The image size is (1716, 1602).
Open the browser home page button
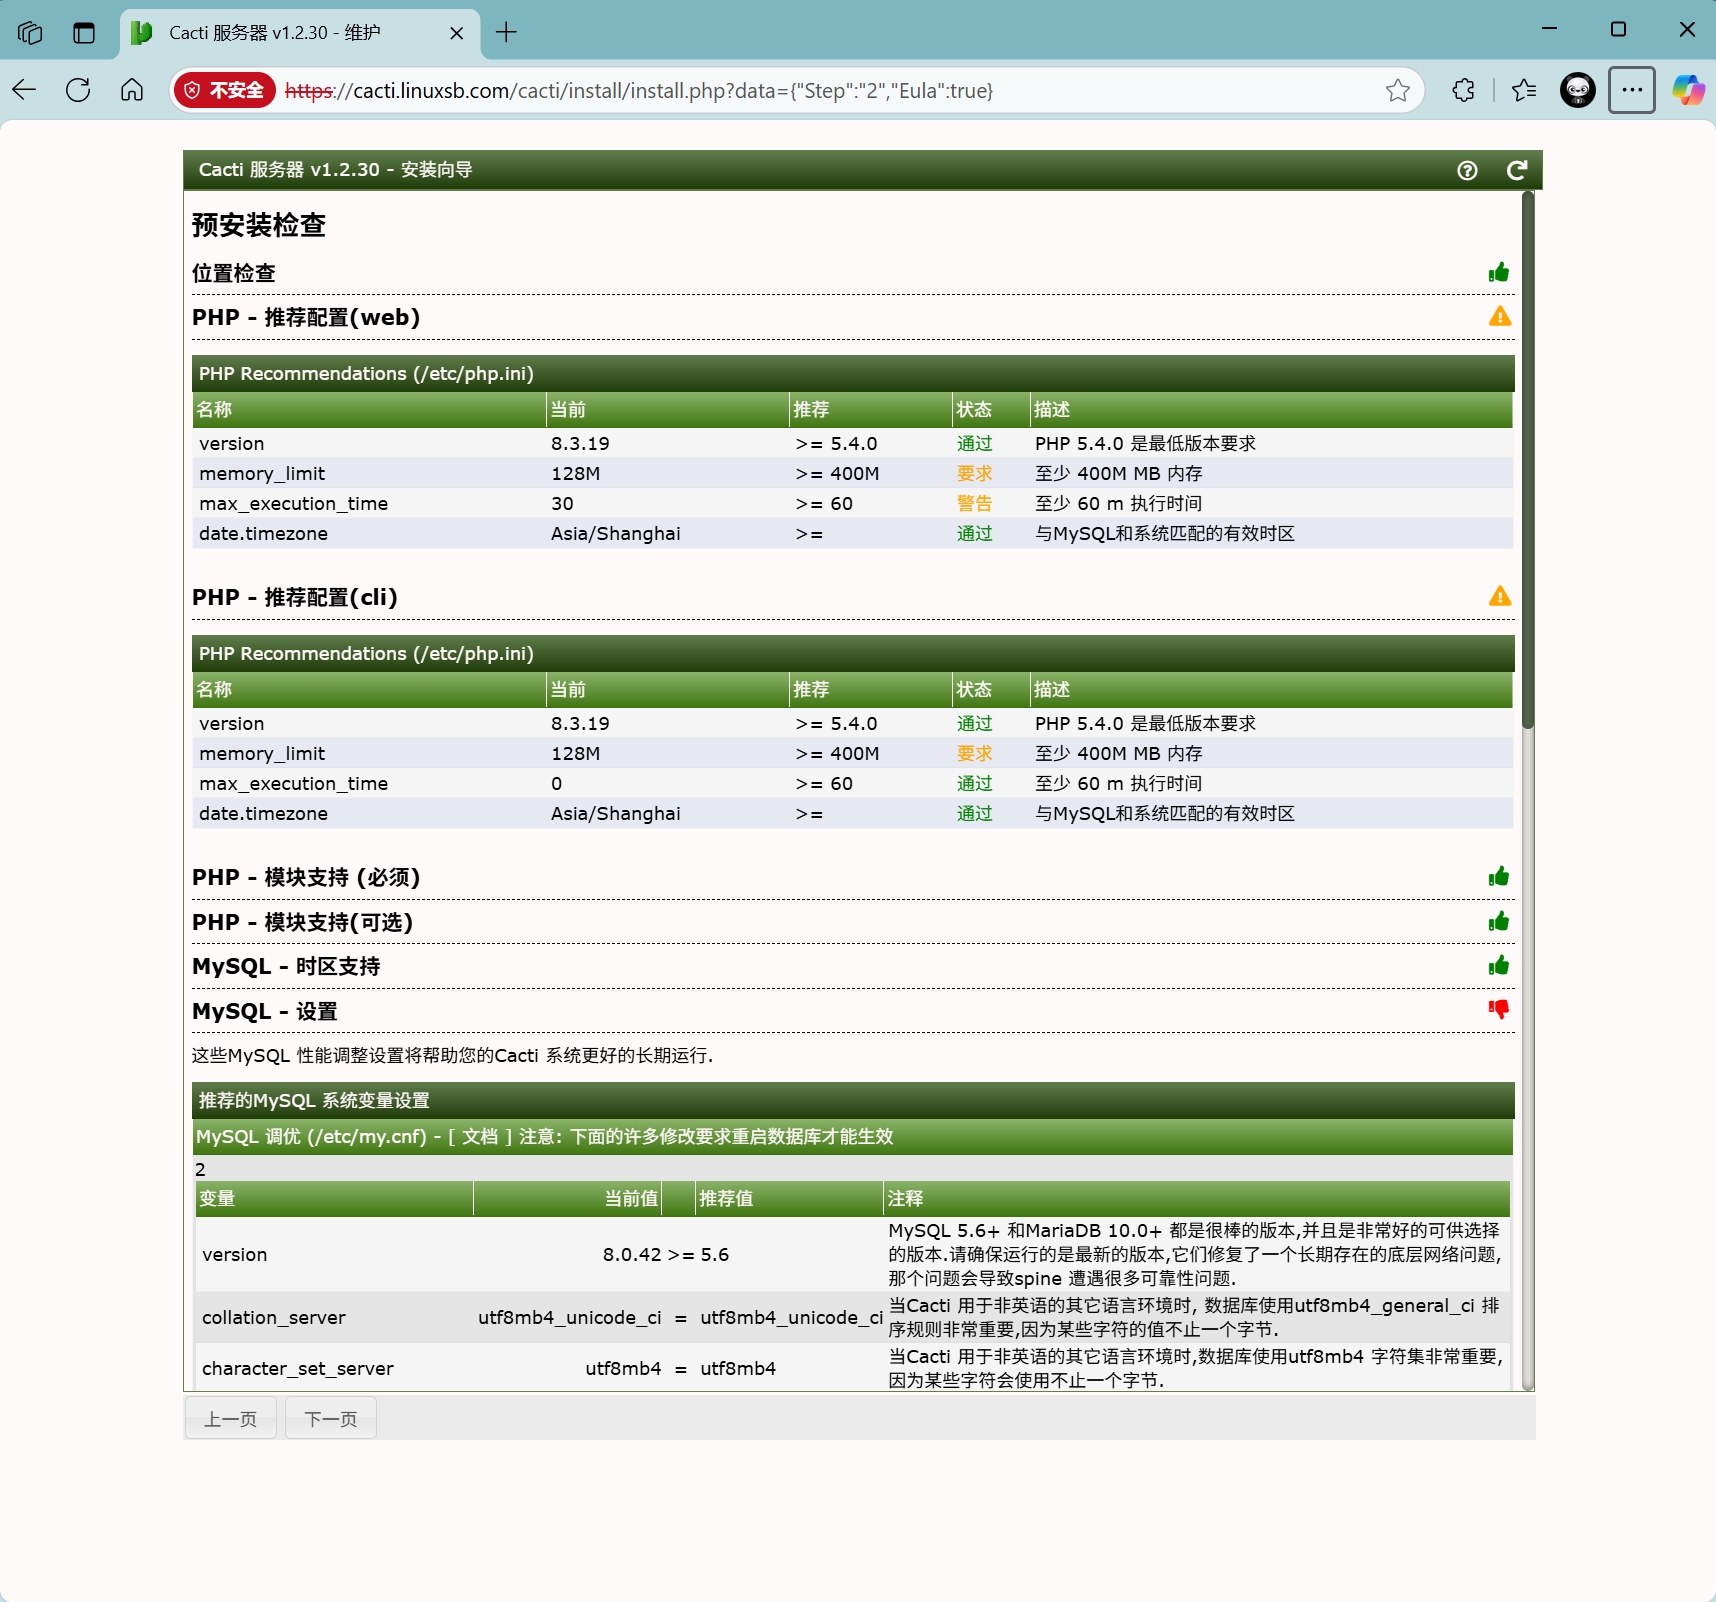point(132,90)
